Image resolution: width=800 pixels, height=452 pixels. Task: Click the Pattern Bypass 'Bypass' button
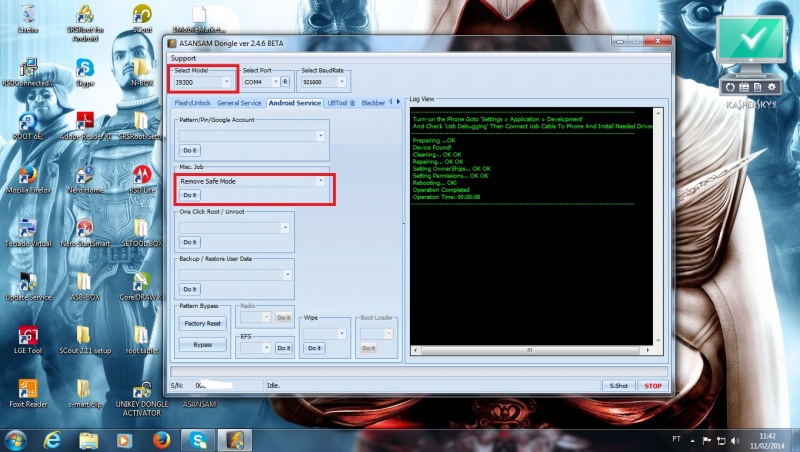[x=203, y=345]
